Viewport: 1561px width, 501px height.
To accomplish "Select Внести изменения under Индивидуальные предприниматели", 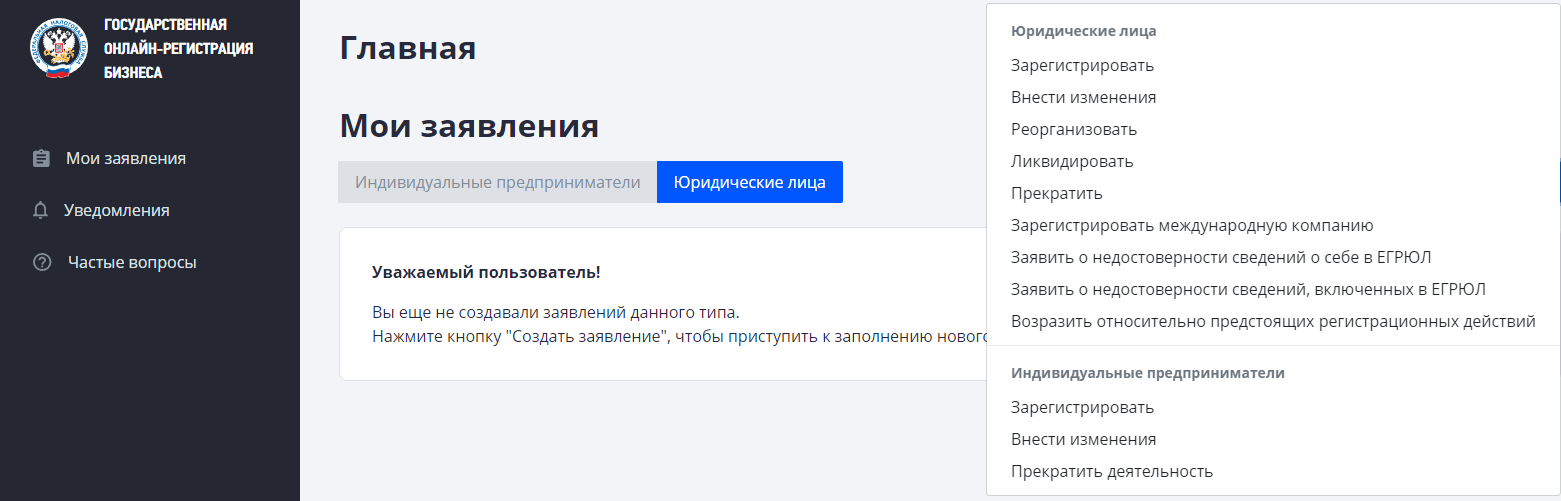I will pyautogui.click(x=1083, y=439).
